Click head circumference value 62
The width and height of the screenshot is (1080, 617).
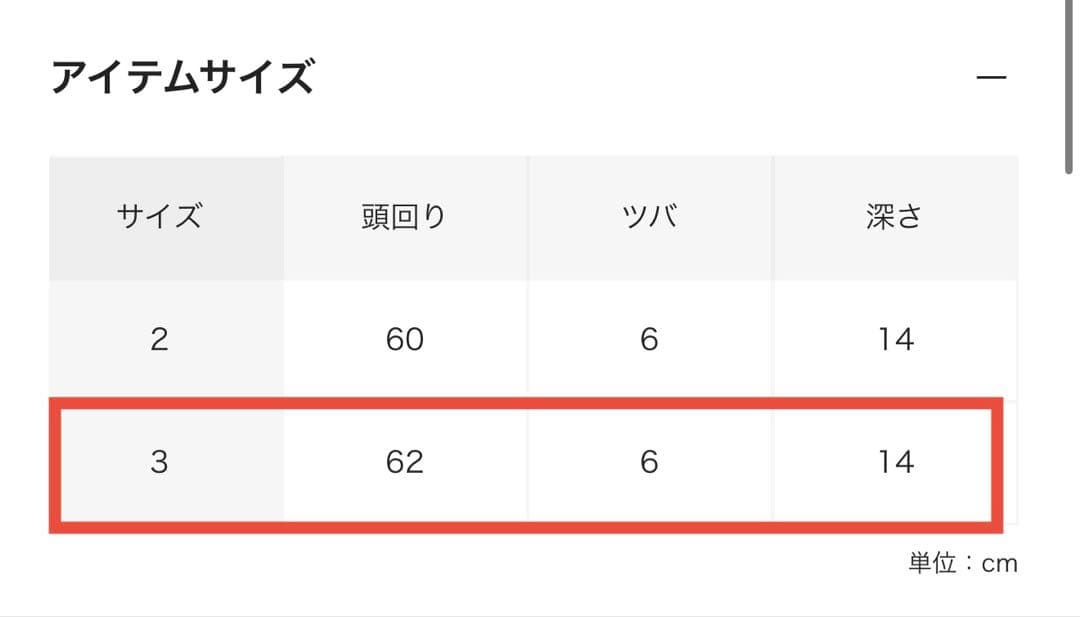(404, 462)
